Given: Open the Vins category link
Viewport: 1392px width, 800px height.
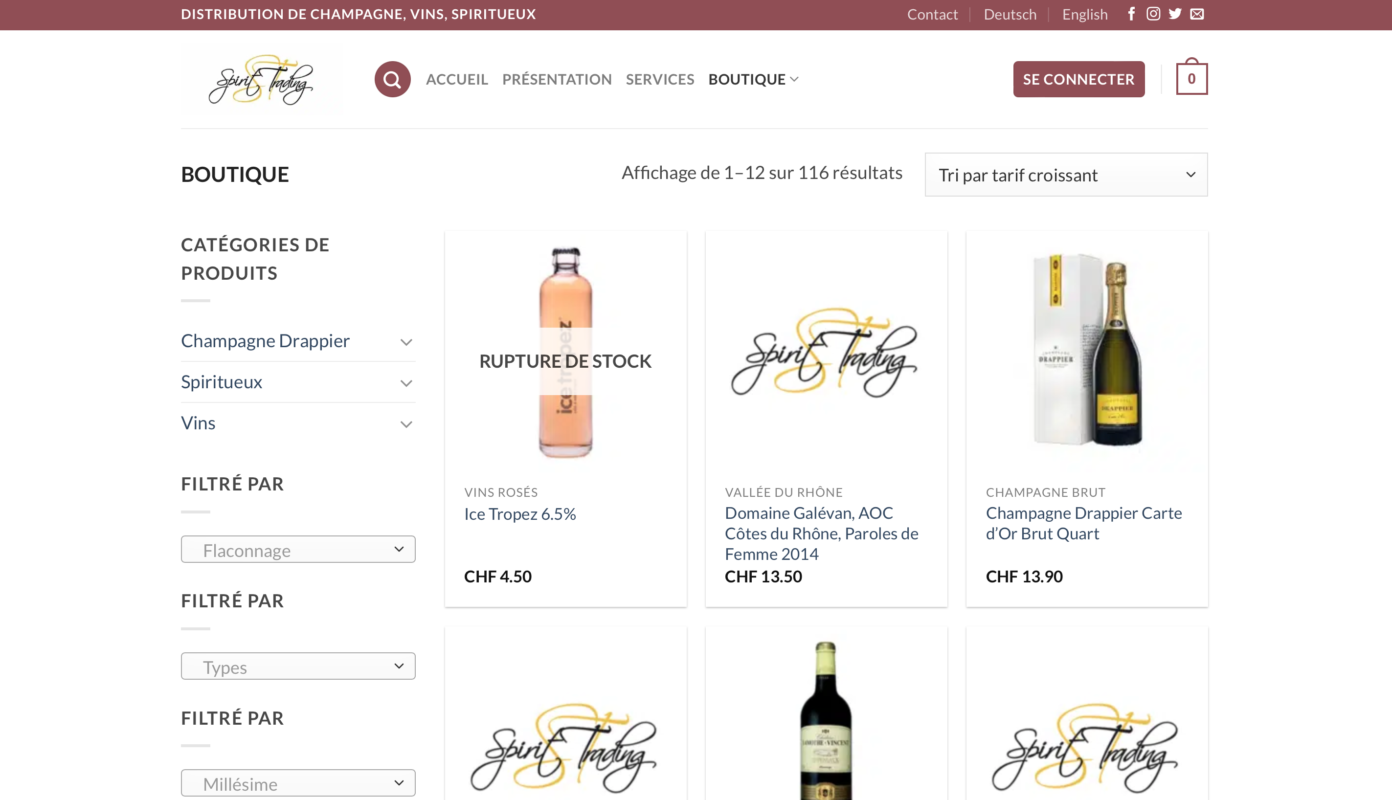Looking at the screenshot, I should click(198, 423).
